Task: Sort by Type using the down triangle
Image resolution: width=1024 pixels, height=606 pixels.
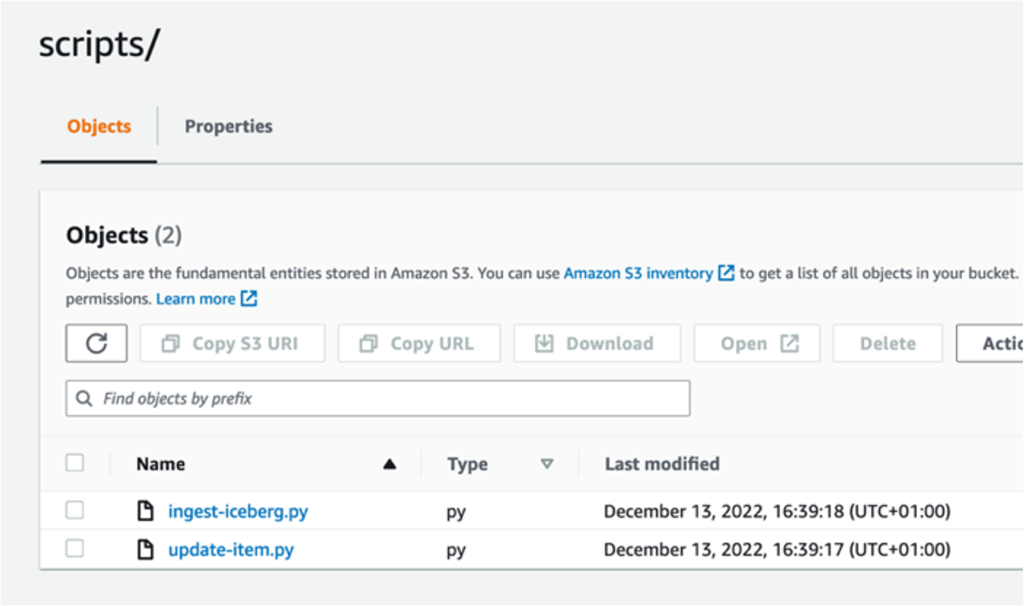Action: [x=546, y=464]
